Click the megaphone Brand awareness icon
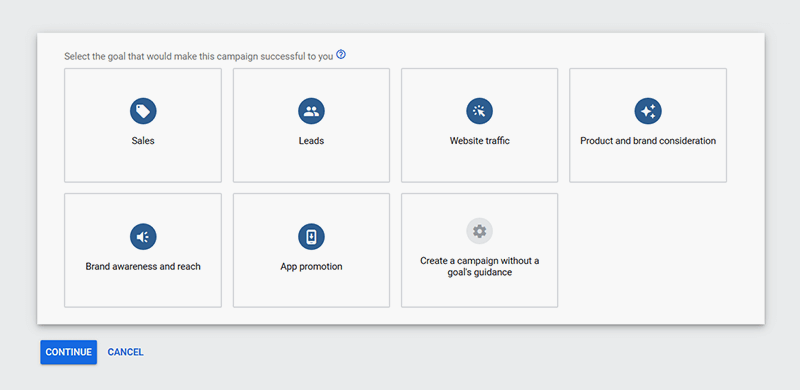The height and width of the screenshot is (390, 800). (x=143, y=236)
